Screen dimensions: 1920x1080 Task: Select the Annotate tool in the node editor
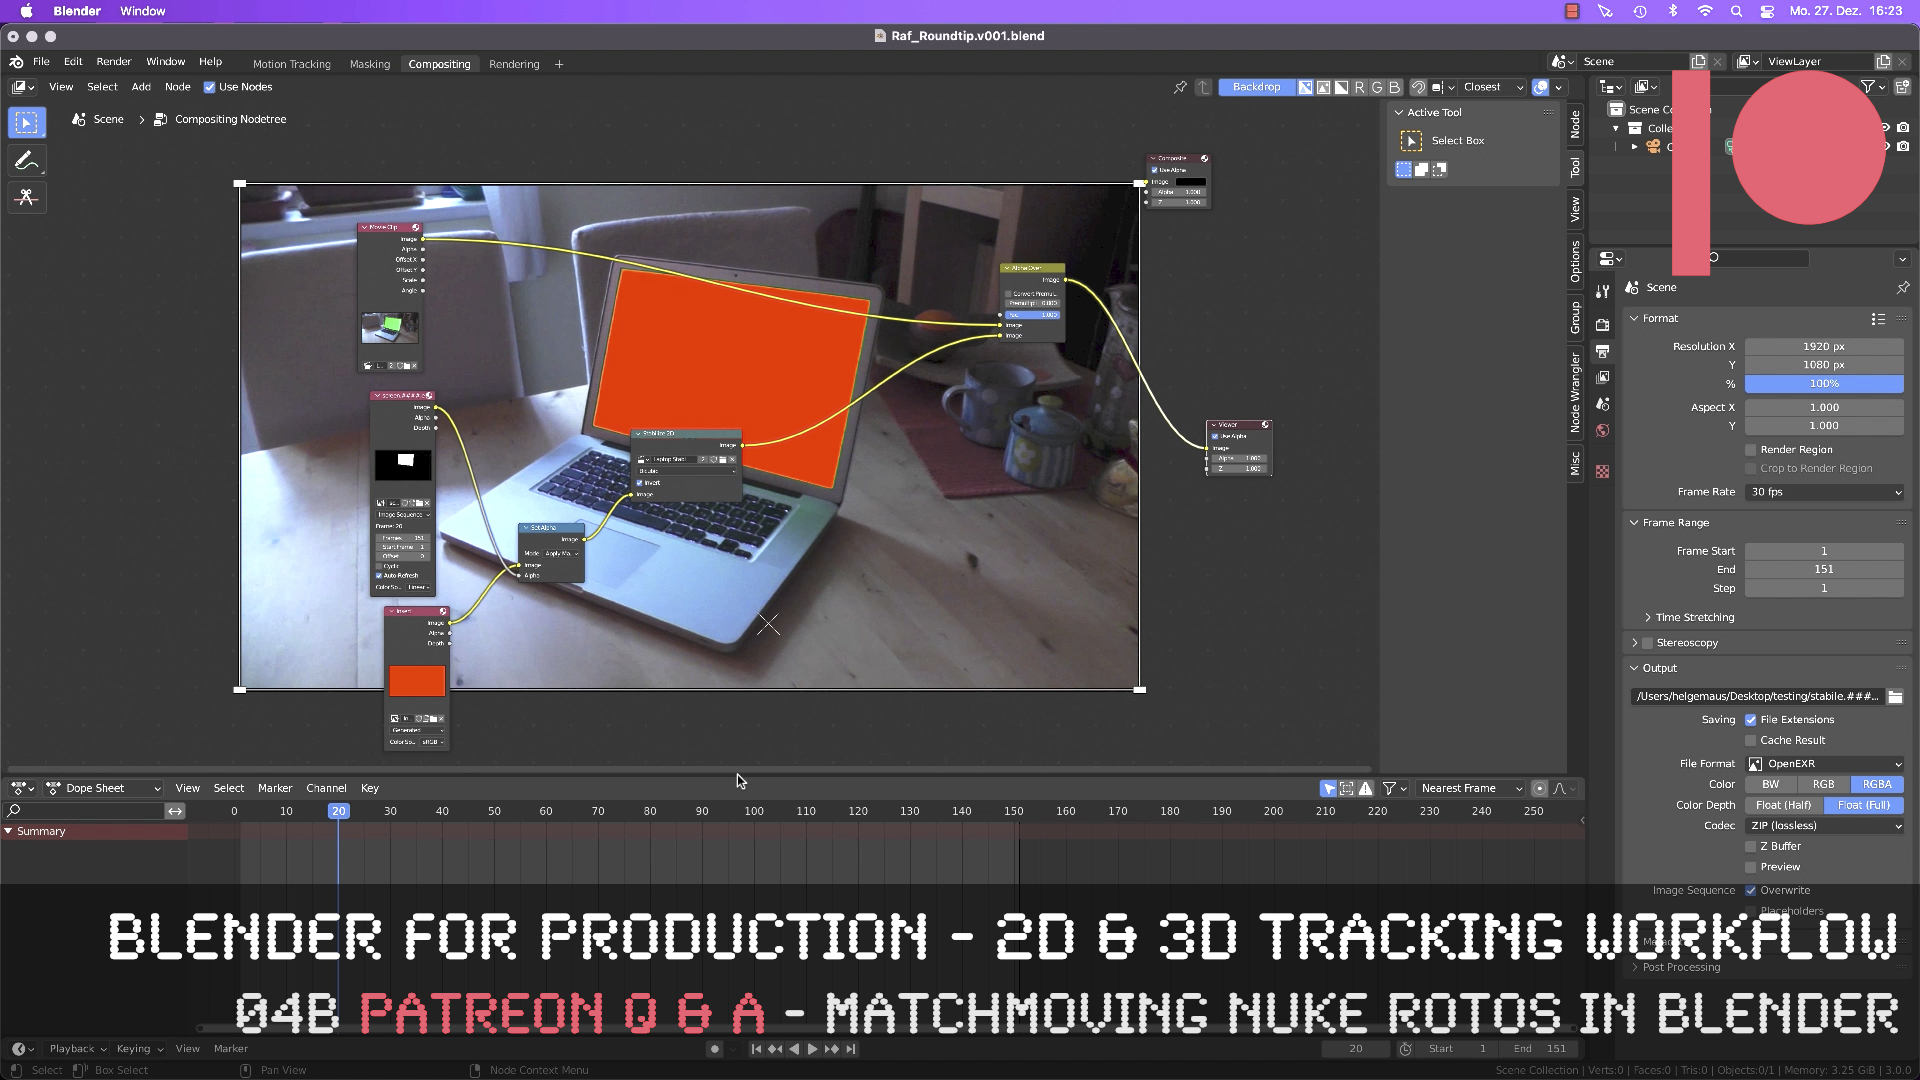click(27, 160)
